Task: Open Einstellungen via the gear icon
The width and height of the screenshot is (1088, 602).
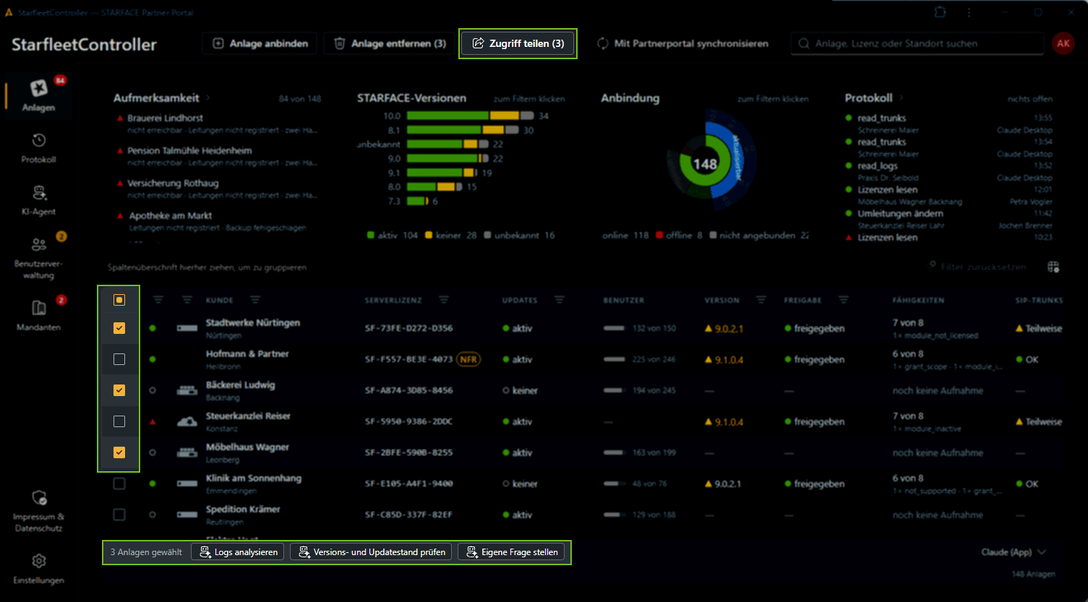Action: click(x=39, y=568)
